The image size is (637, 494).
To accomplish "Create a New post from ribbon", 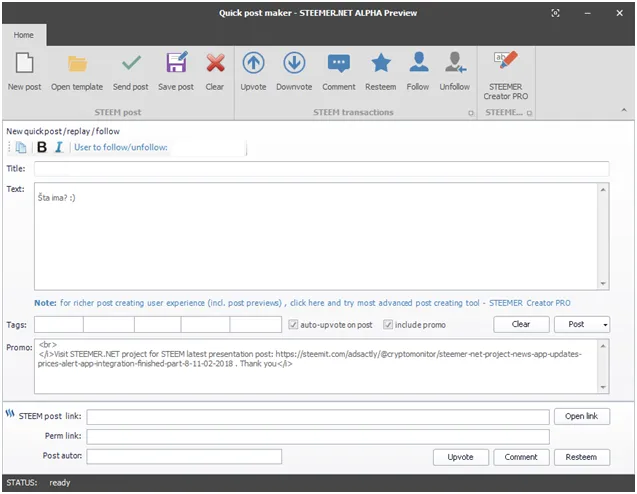I will 24,71.
